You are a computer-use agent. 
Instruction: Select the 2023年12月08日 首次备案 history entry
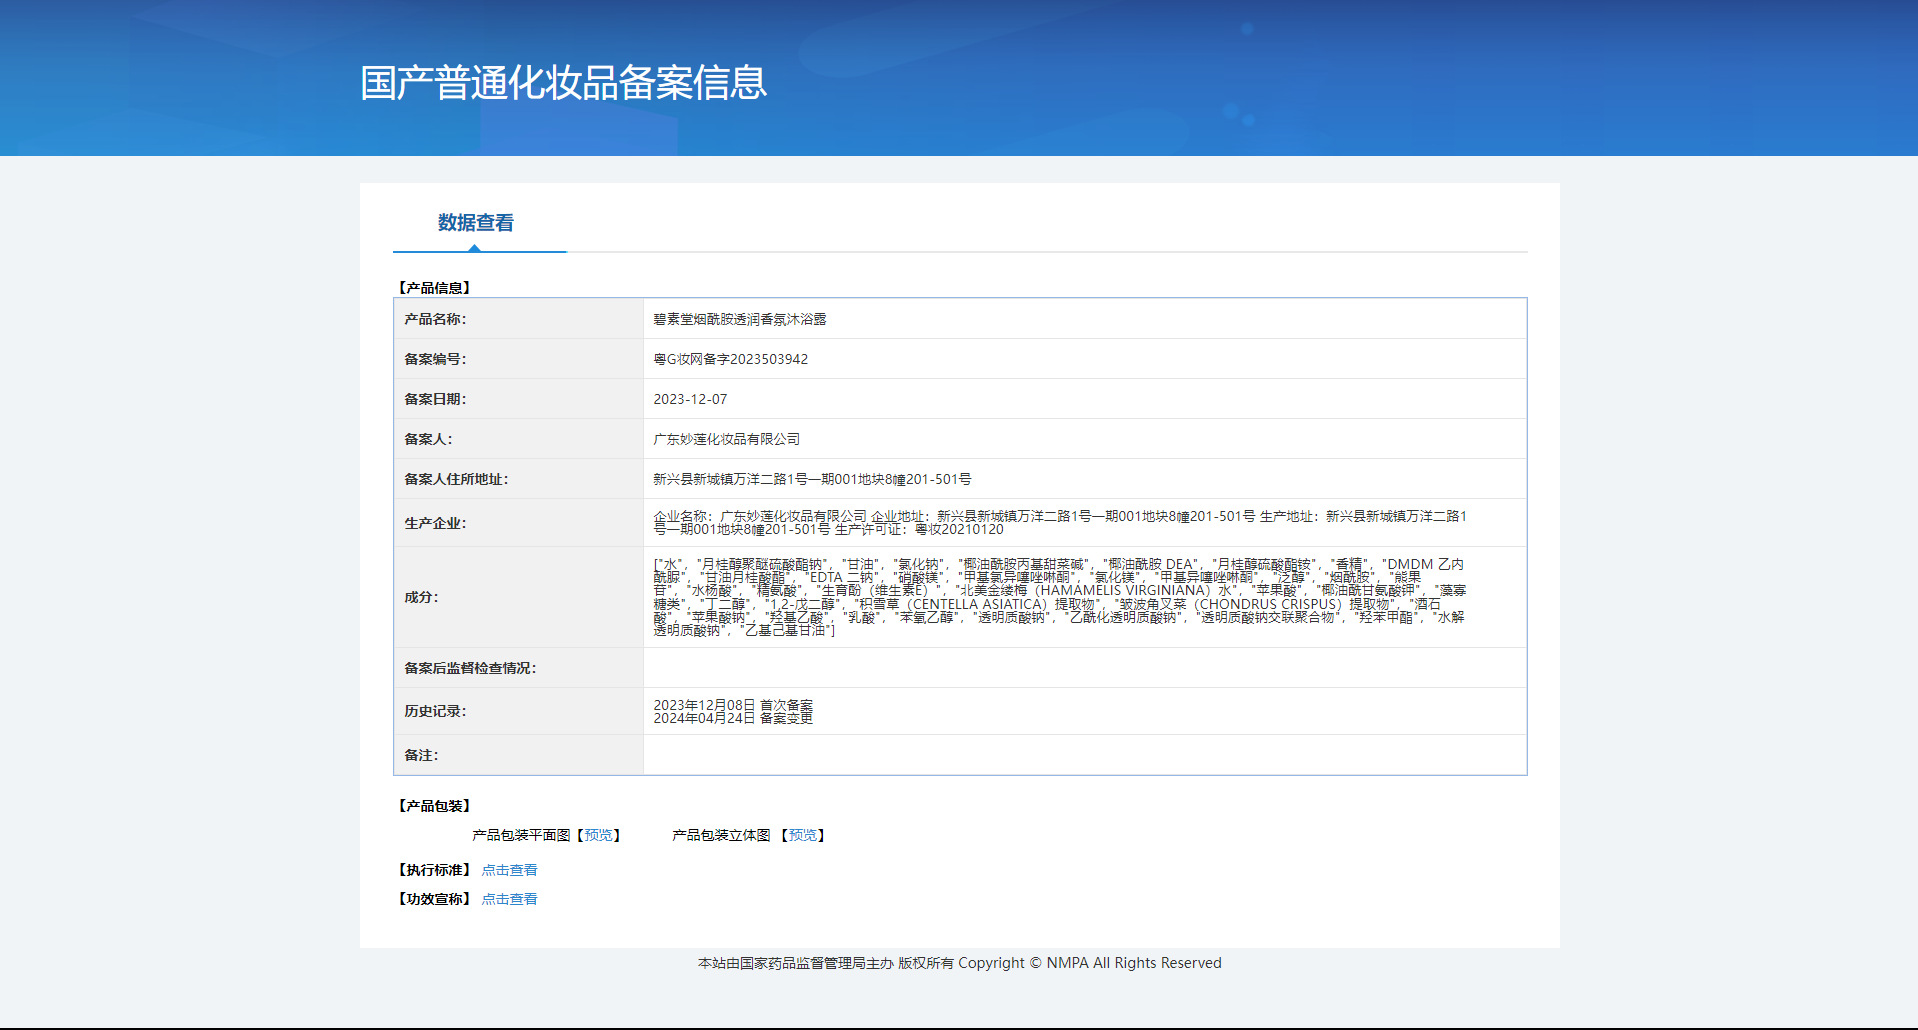coord(733,705)
